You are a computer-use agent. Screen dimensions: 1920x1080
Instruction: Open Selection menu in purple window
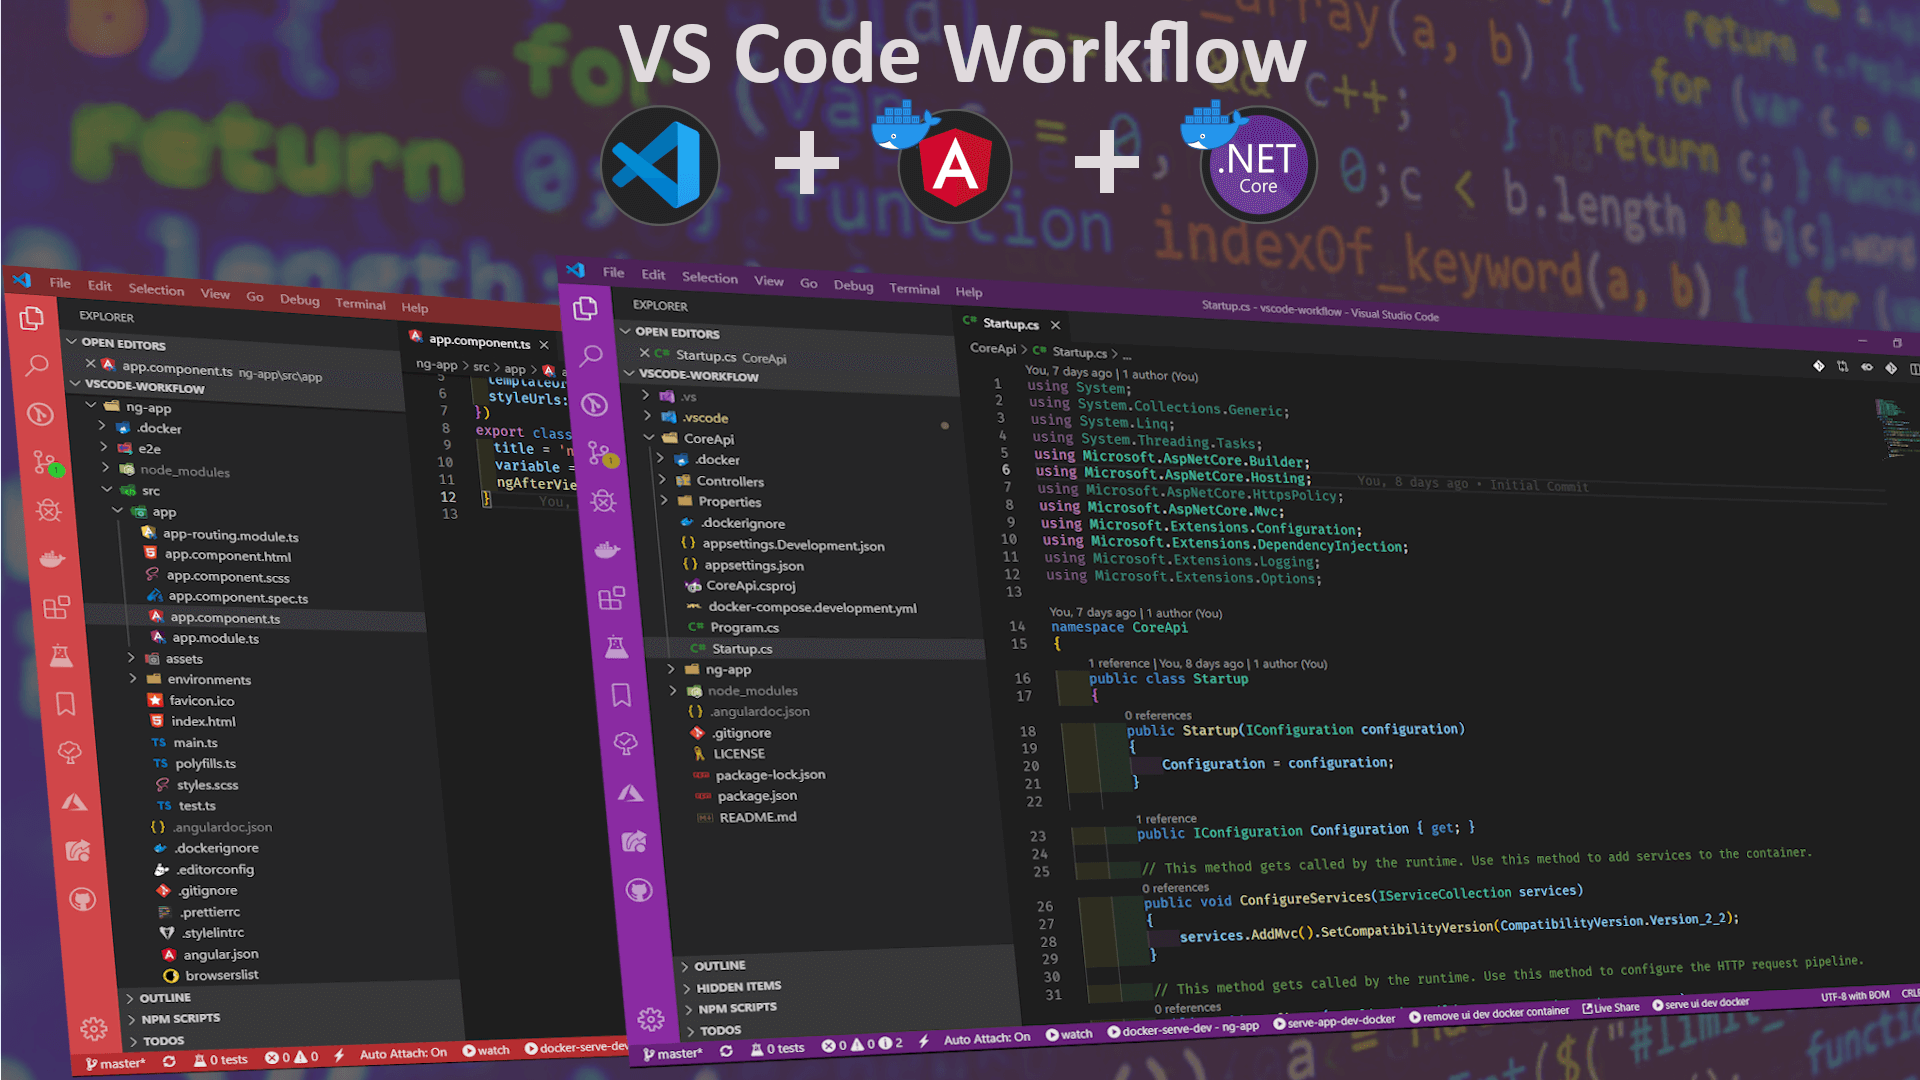pyautogui.click(x=710, y=278)
